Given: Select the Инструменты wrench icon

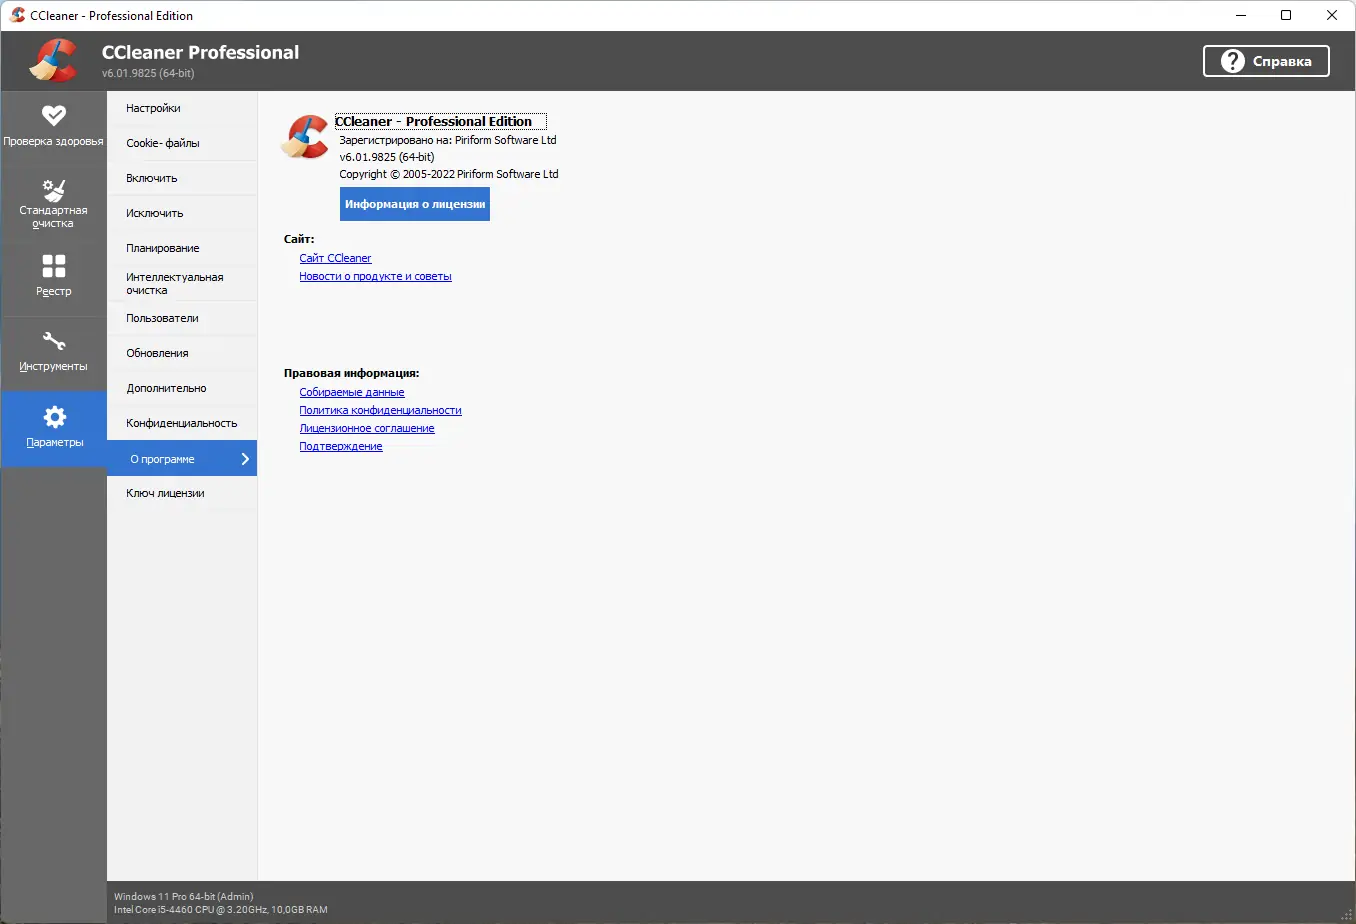Looking at the screenshot, I should click(x=54, y=343).
